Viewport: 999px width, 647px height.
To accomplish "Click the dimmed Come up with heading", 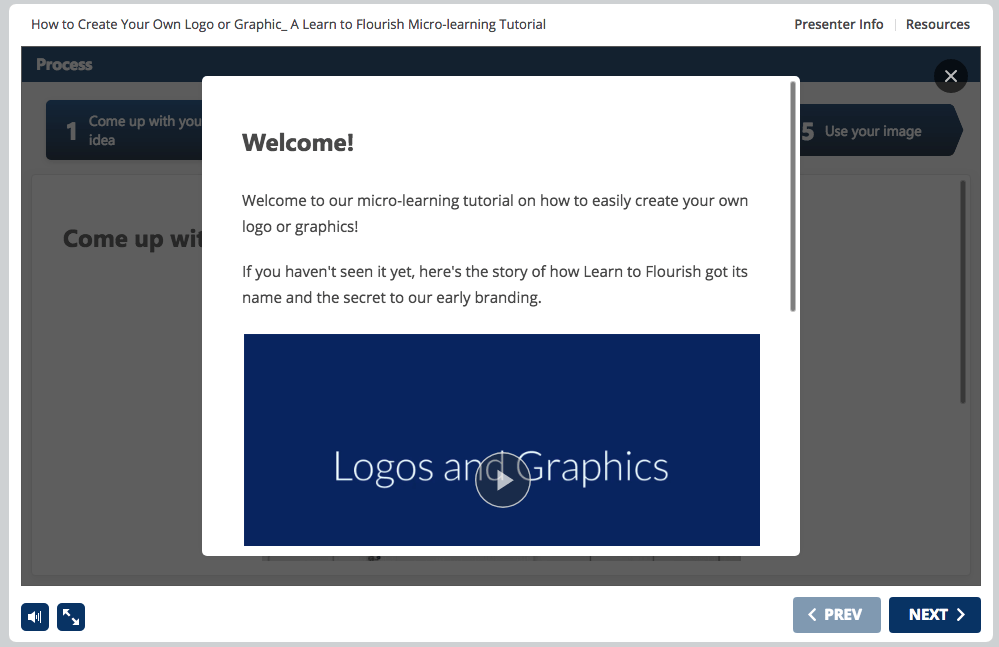I will (x=132, y=239).
